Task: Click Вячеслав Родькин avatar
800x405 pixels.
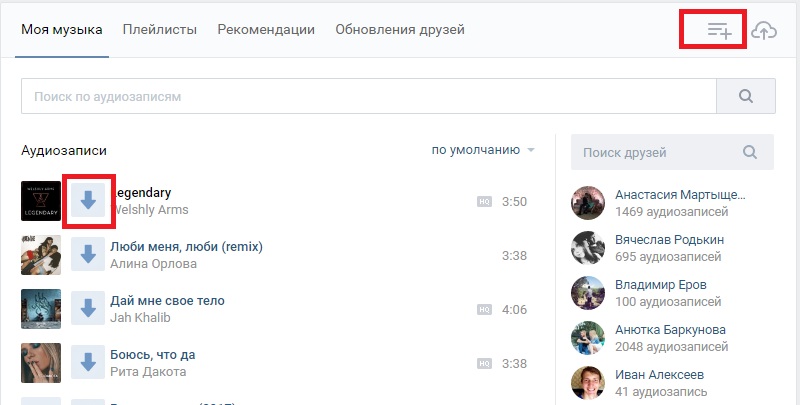Action: pos(588,247)
